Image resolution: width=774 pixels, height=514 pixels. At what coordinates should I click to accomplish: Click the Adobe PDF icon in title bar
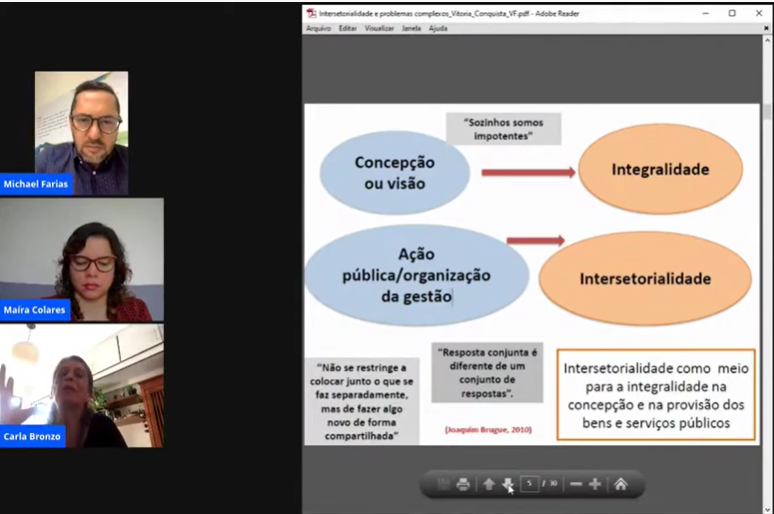[311, 13]
